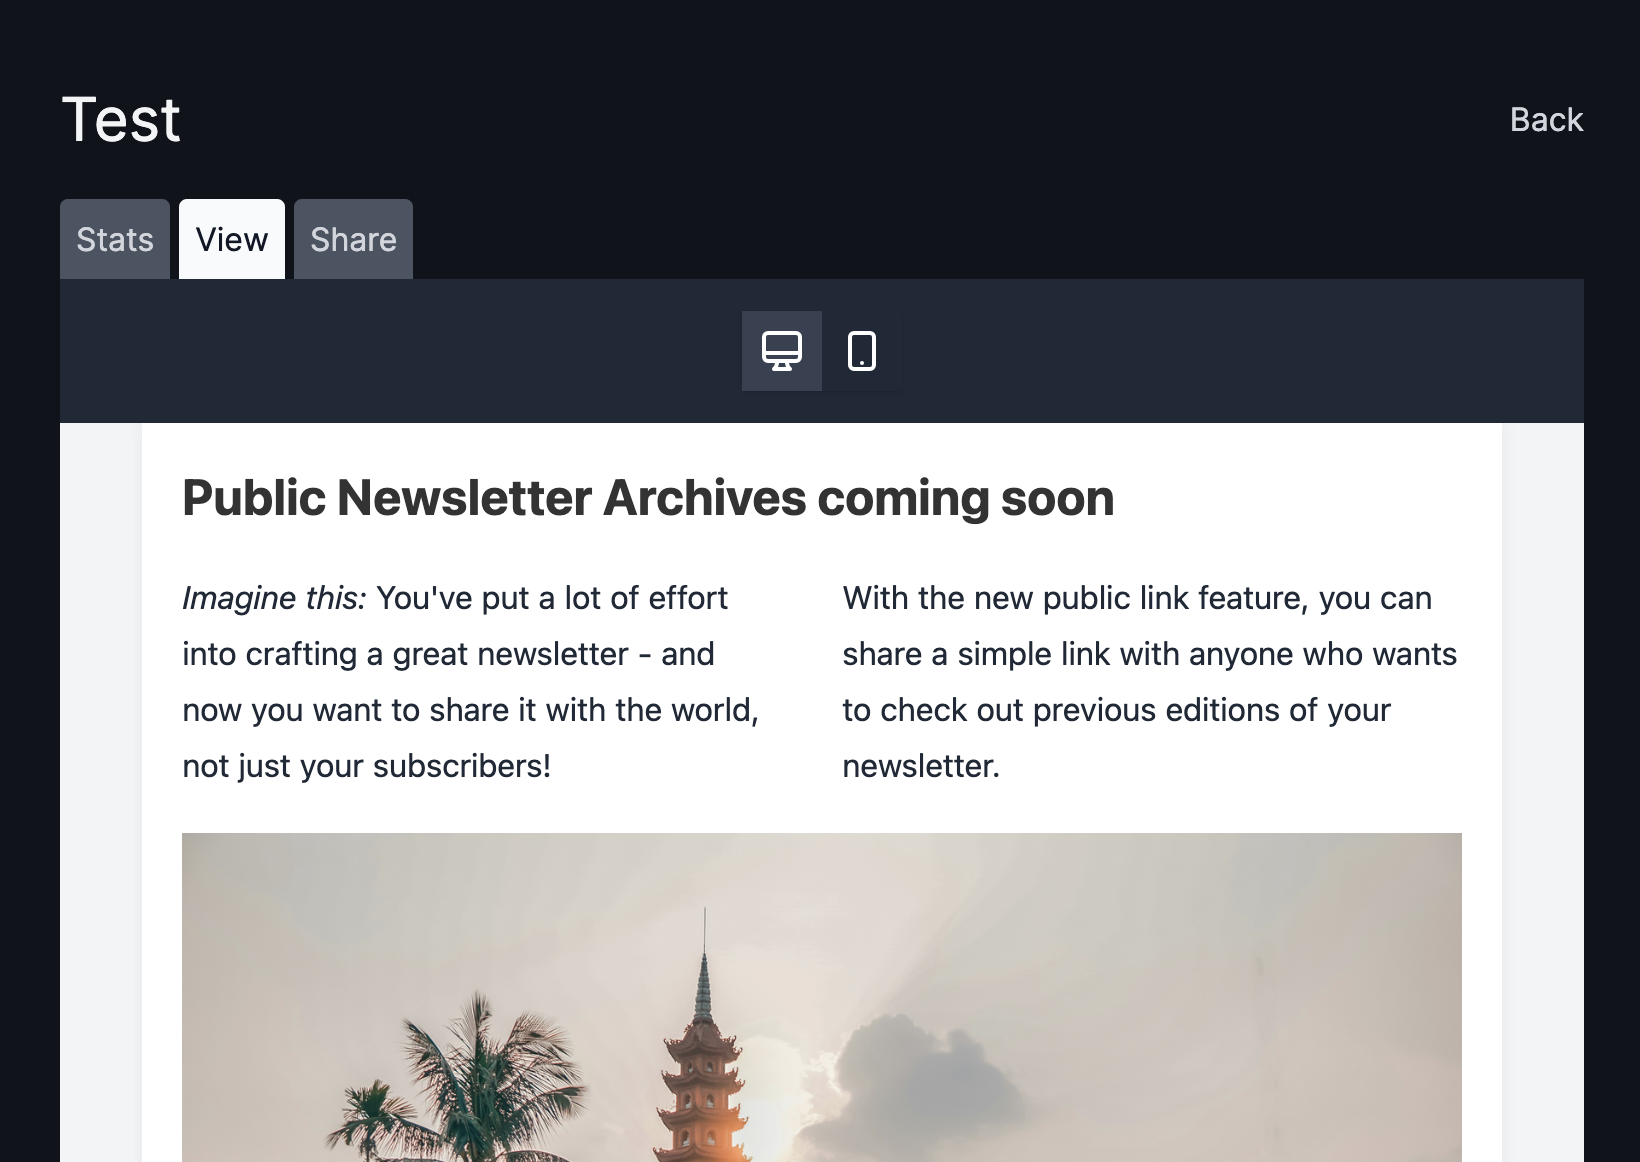Click the newsletter hero image
Viewport: 1640px width, 1162px height.
coord(822,997)
